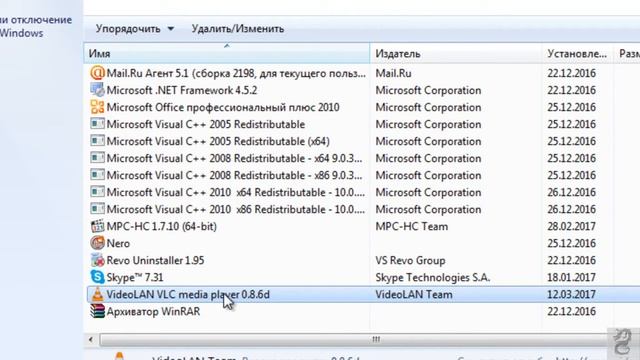Click the WinRAR archiver icon
Image resolution: width=640 pixels, height=360 pixels.
click(97, 311)
